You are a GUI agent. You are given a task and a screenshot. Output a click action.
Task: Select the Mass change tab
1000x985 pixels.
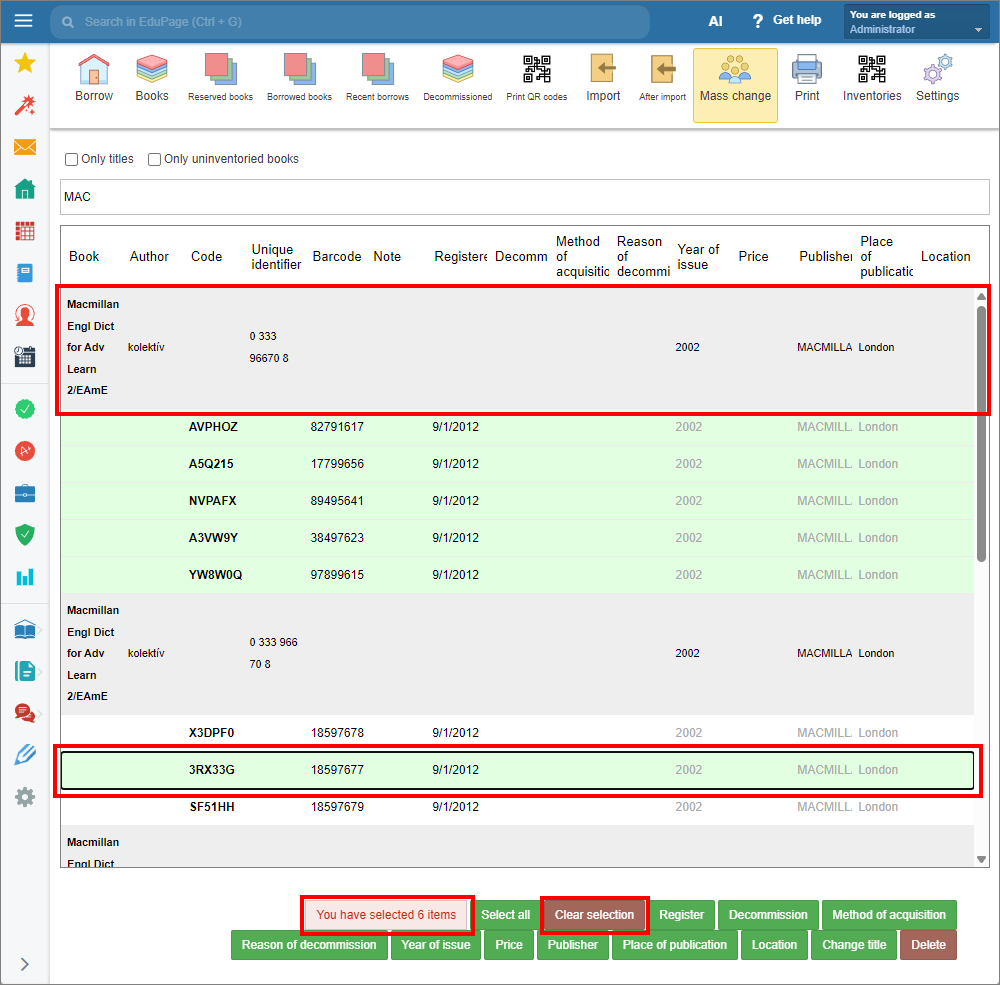(735, 85)
